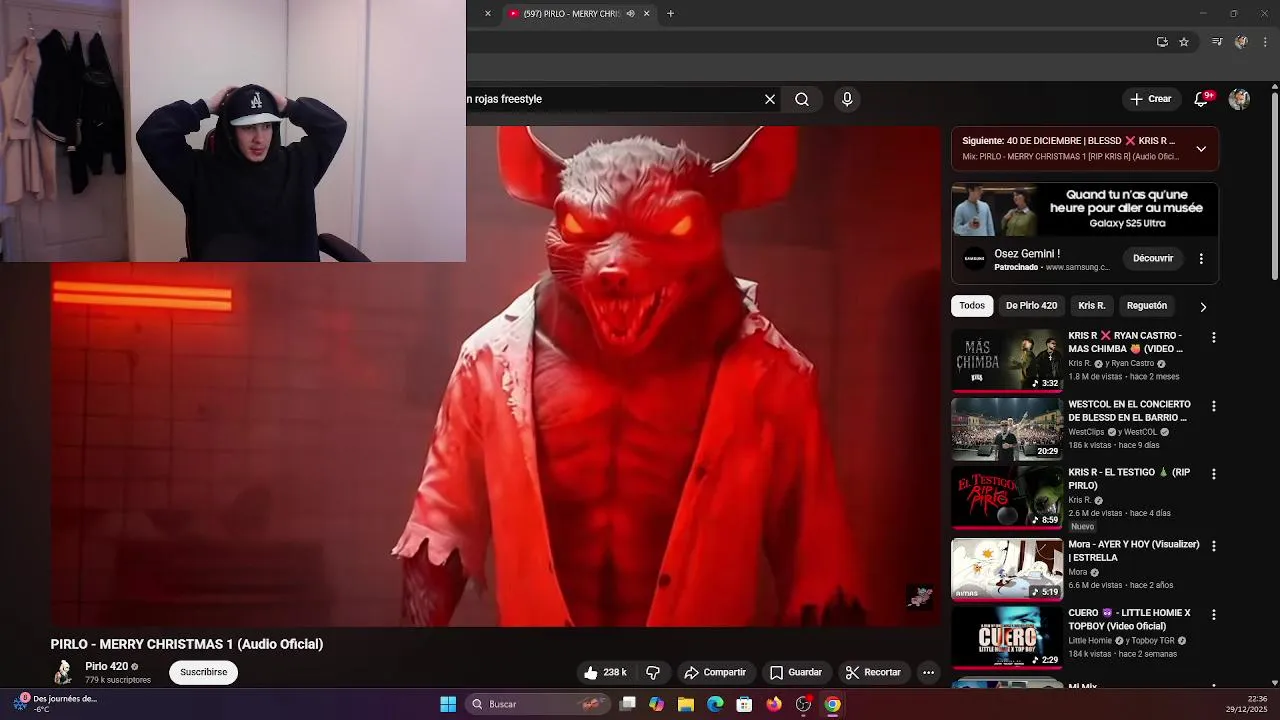The image size is (1280, 720).
Task: Select the Reguetón filter chip
Action: [x=1147, y=306]
